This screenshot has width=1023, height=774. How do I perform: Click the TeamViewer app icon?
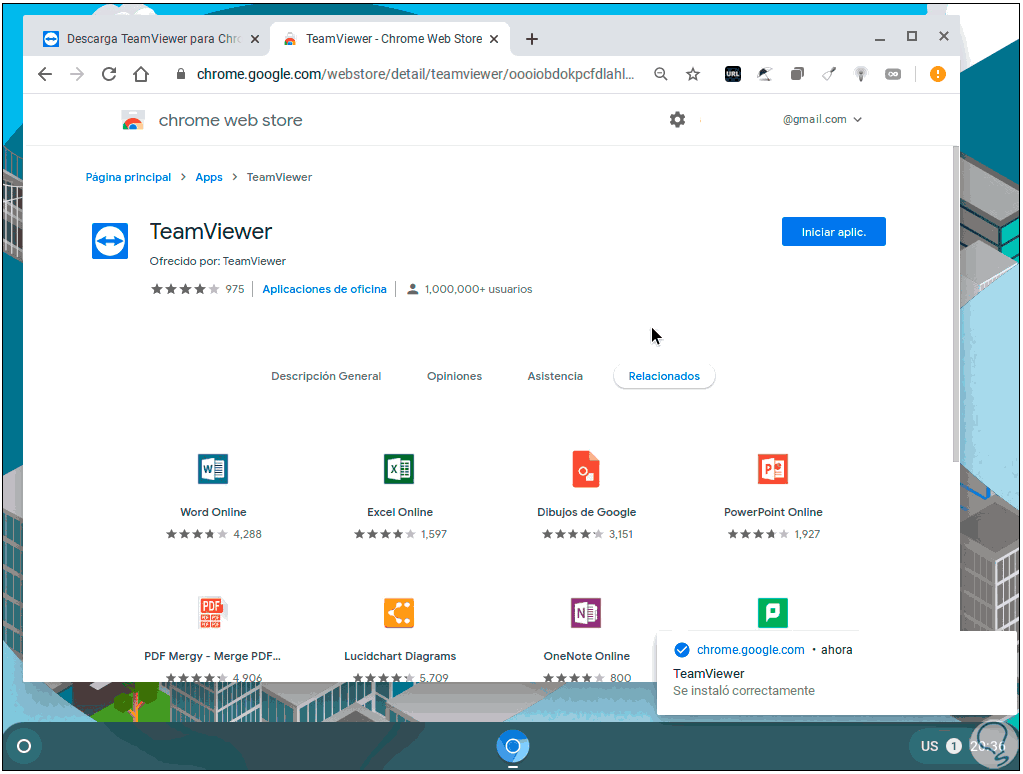(110, 241)
